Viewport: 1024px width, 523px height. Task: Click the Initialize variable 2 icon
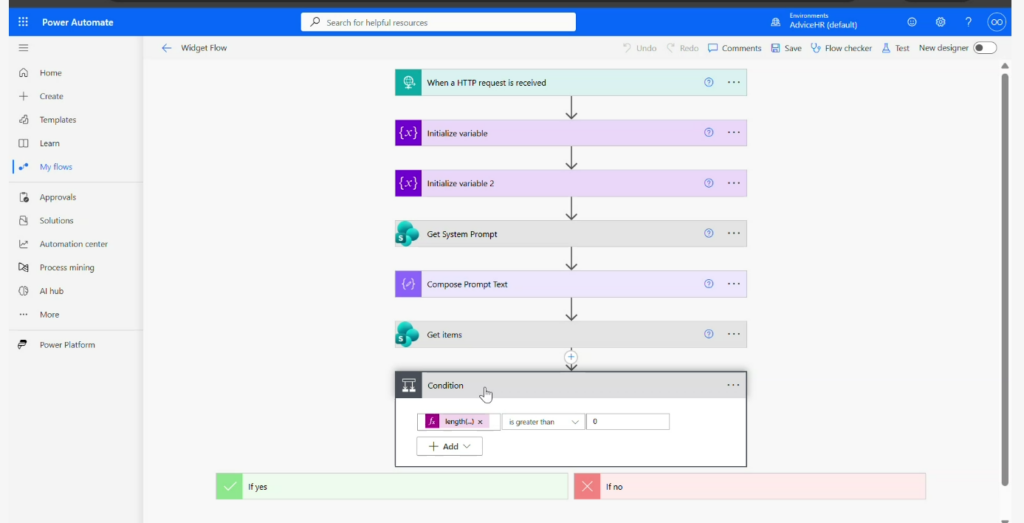pos(408,183)
